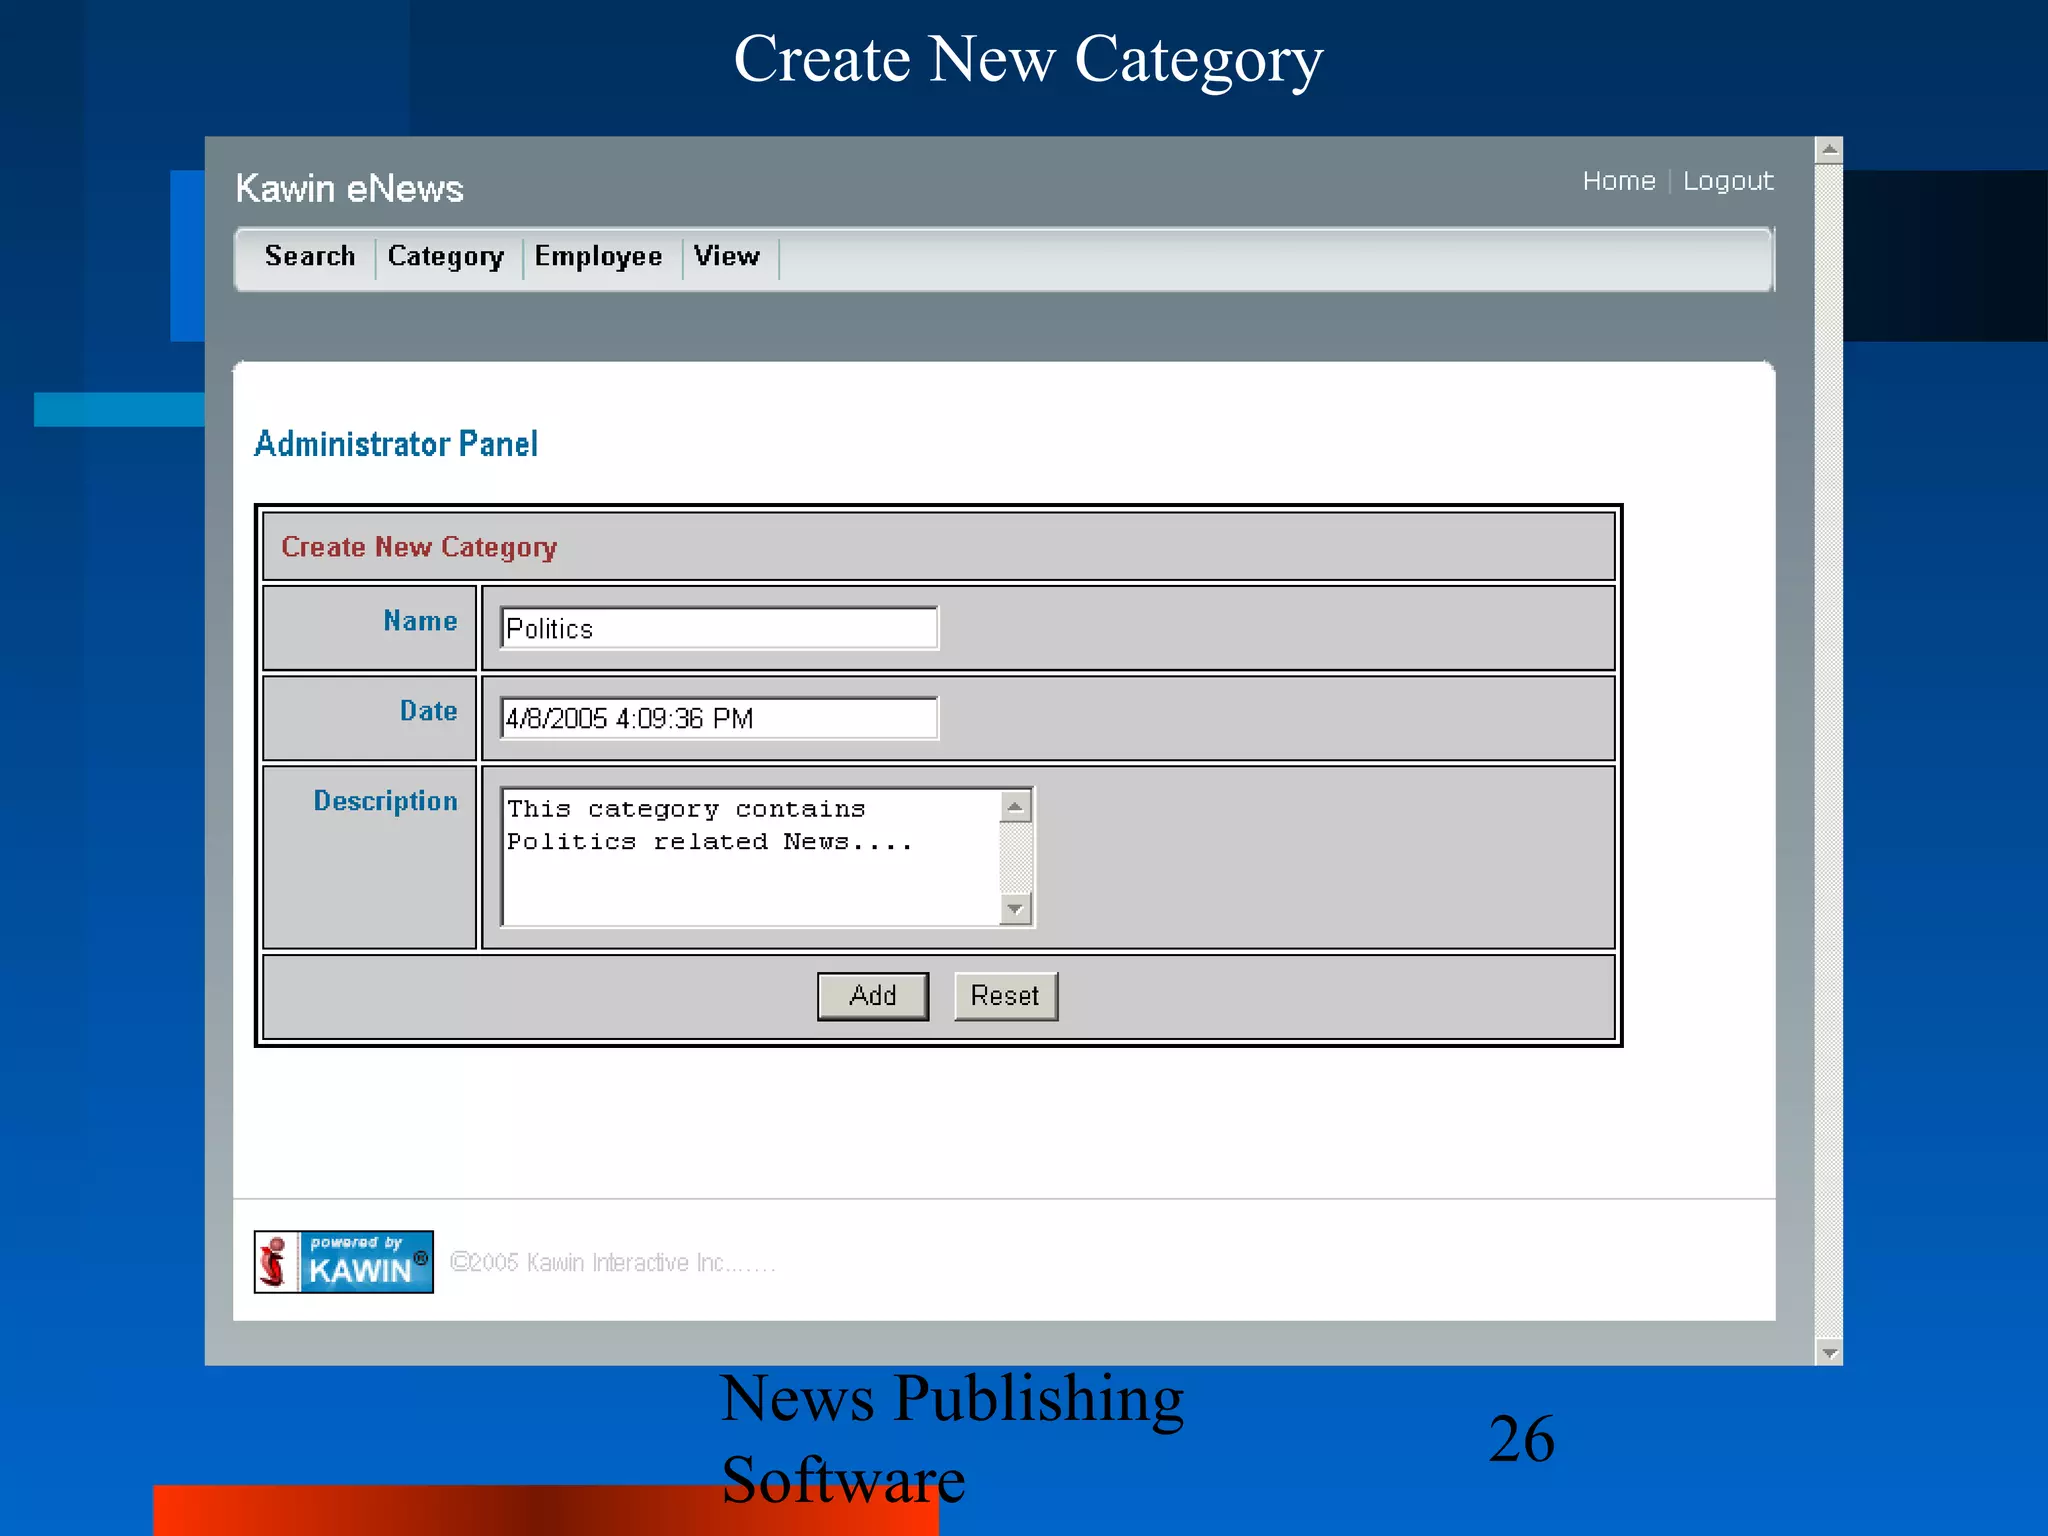This screenshot has width=2048, height=1536.
Task: Click inside the Description text area
Action: click(750, 857)
